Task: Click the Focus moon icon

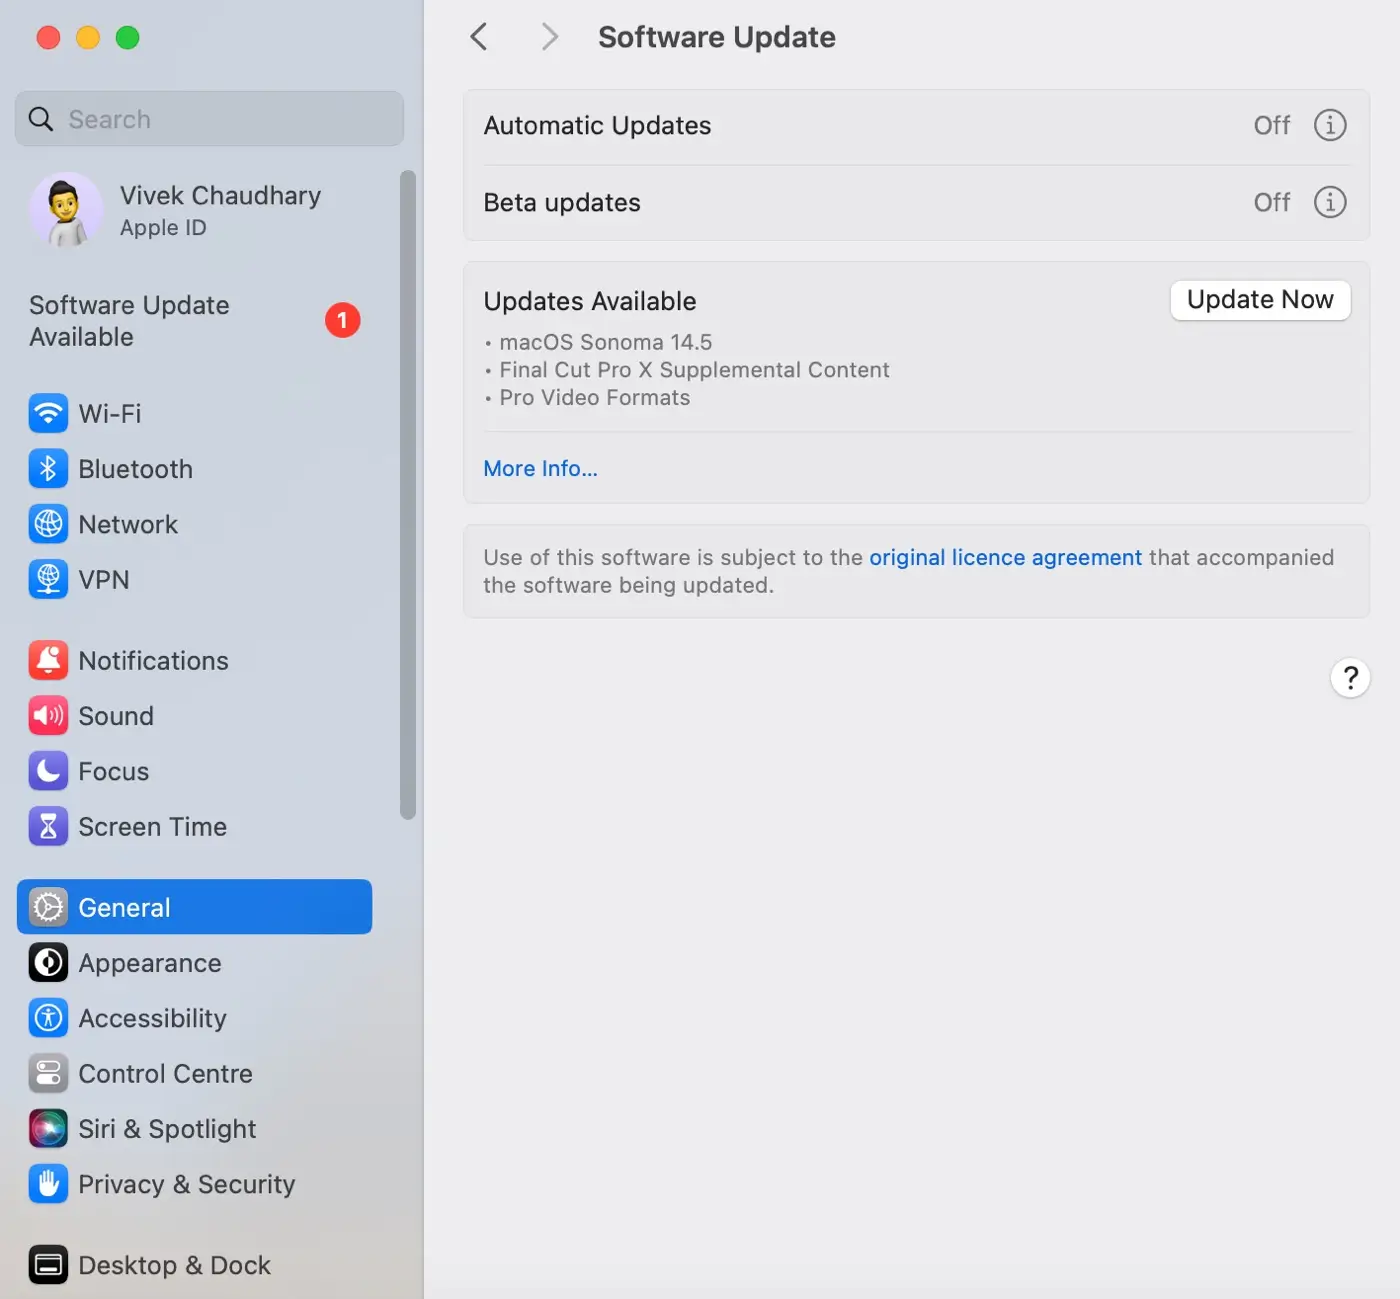Action: click(x=48, y=771)
